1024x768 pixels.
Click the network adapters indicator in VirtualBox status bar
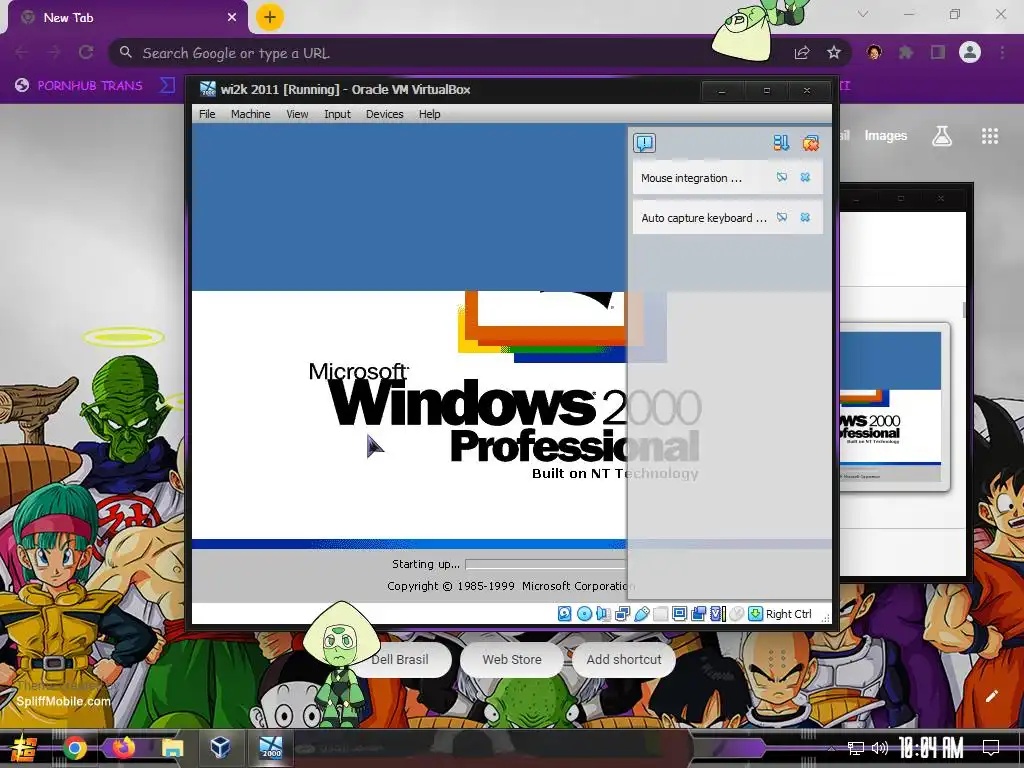pos(622,614)
